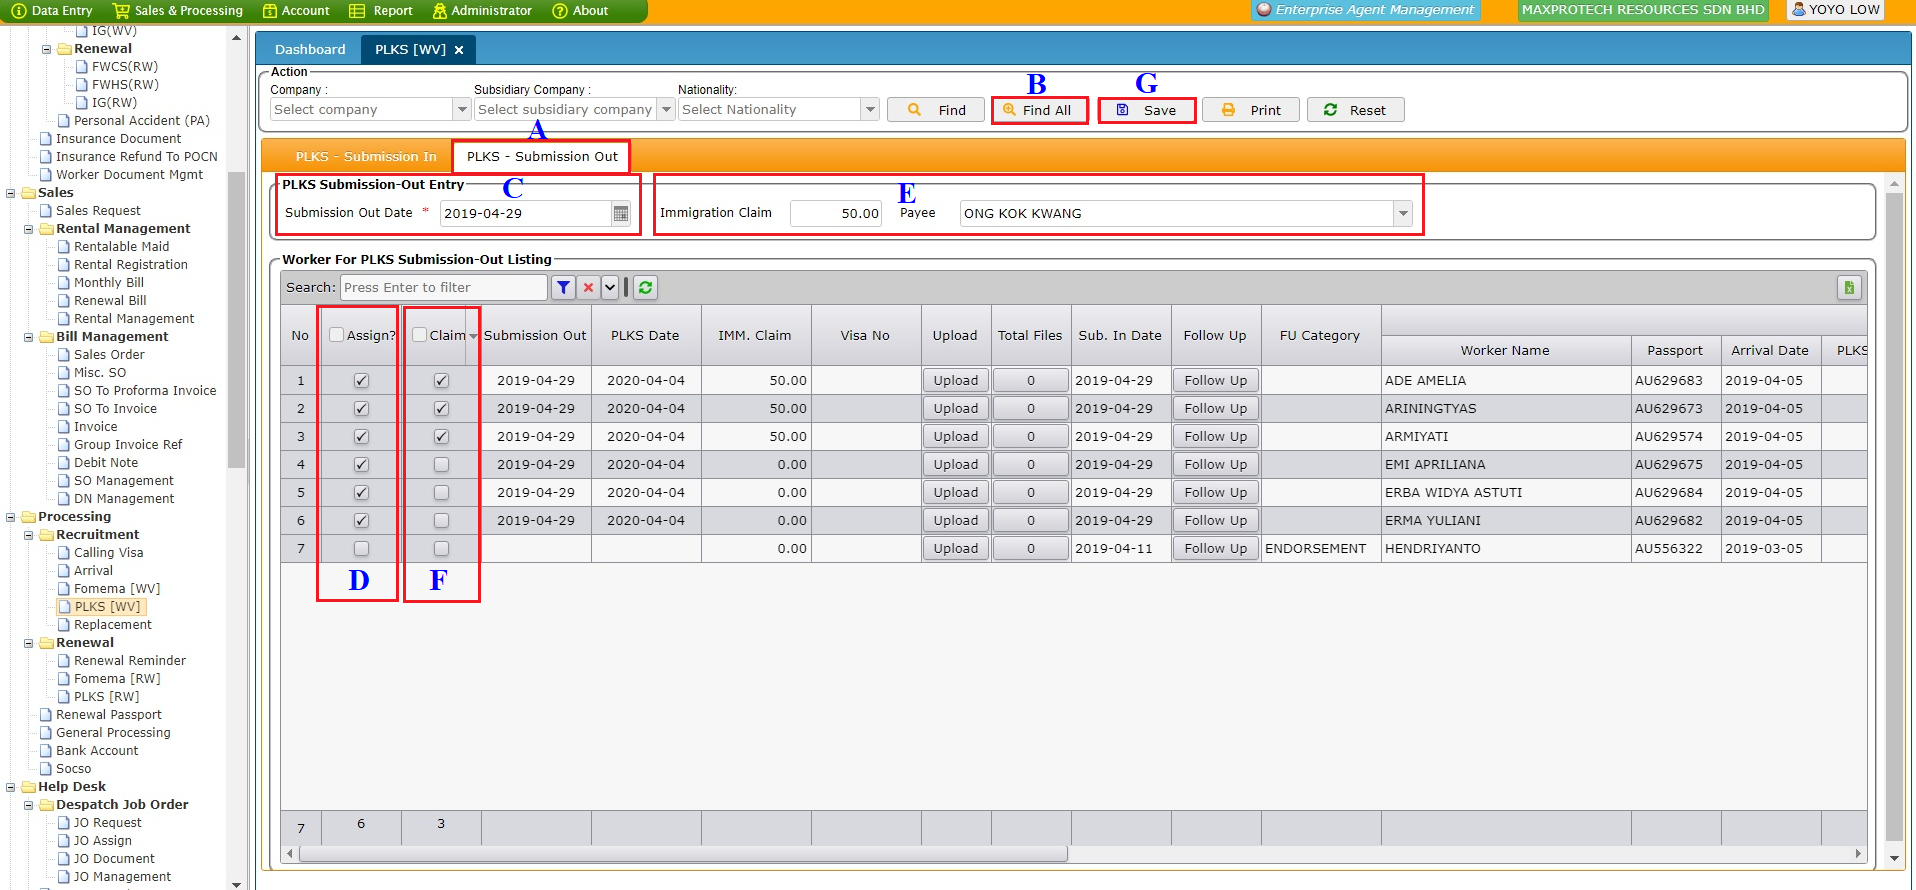
Task: Open the Select Nationality dropdown
Action: coord(870,110)
